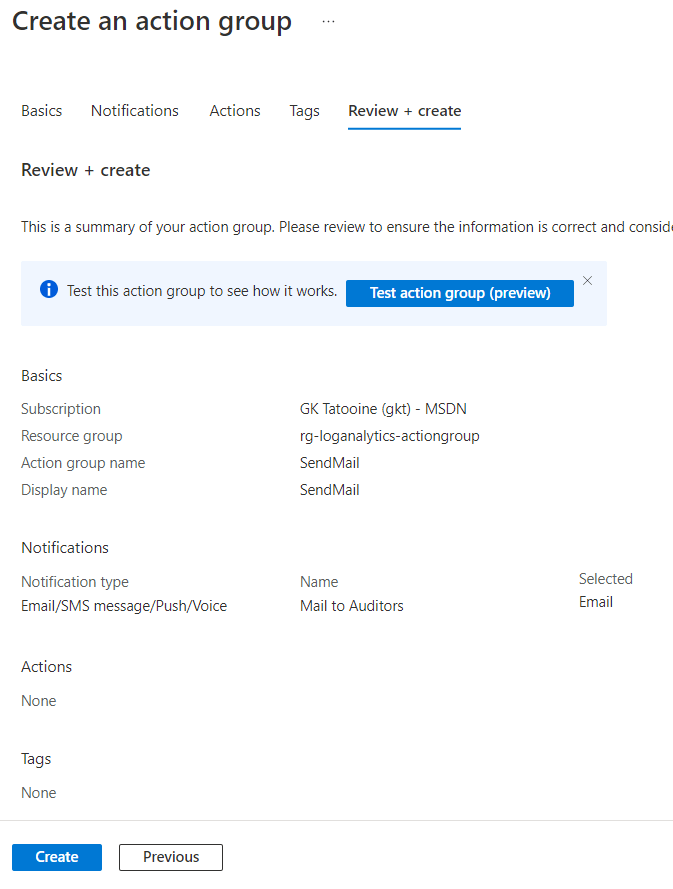673x889 pixels.
Task: Click the Create button
Action: pos(56,857)
